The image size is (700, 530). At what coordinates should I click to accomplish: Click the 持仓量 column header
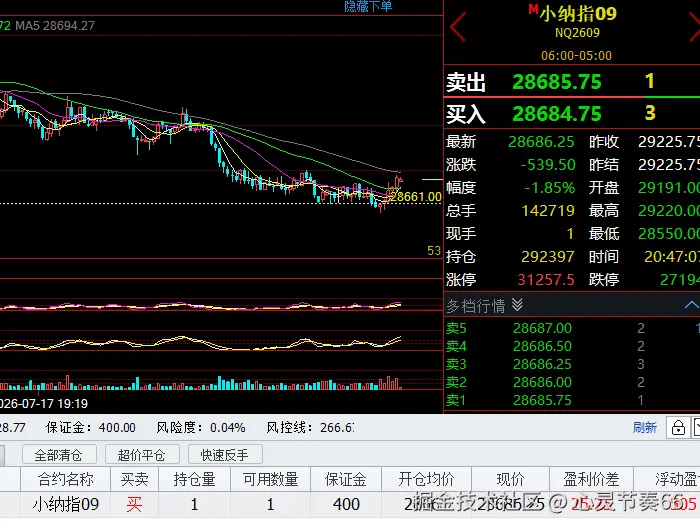(x=194, y=479)
